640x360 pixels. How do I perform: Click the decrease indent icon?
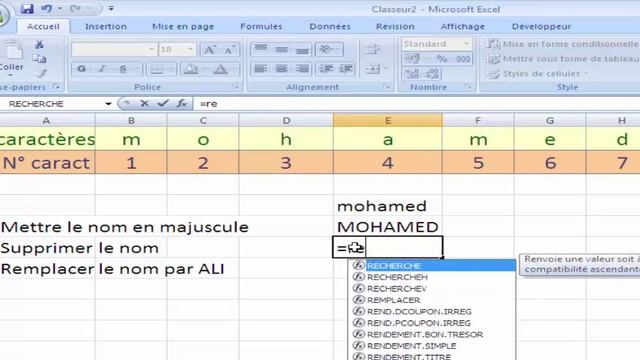click(326, 69)
